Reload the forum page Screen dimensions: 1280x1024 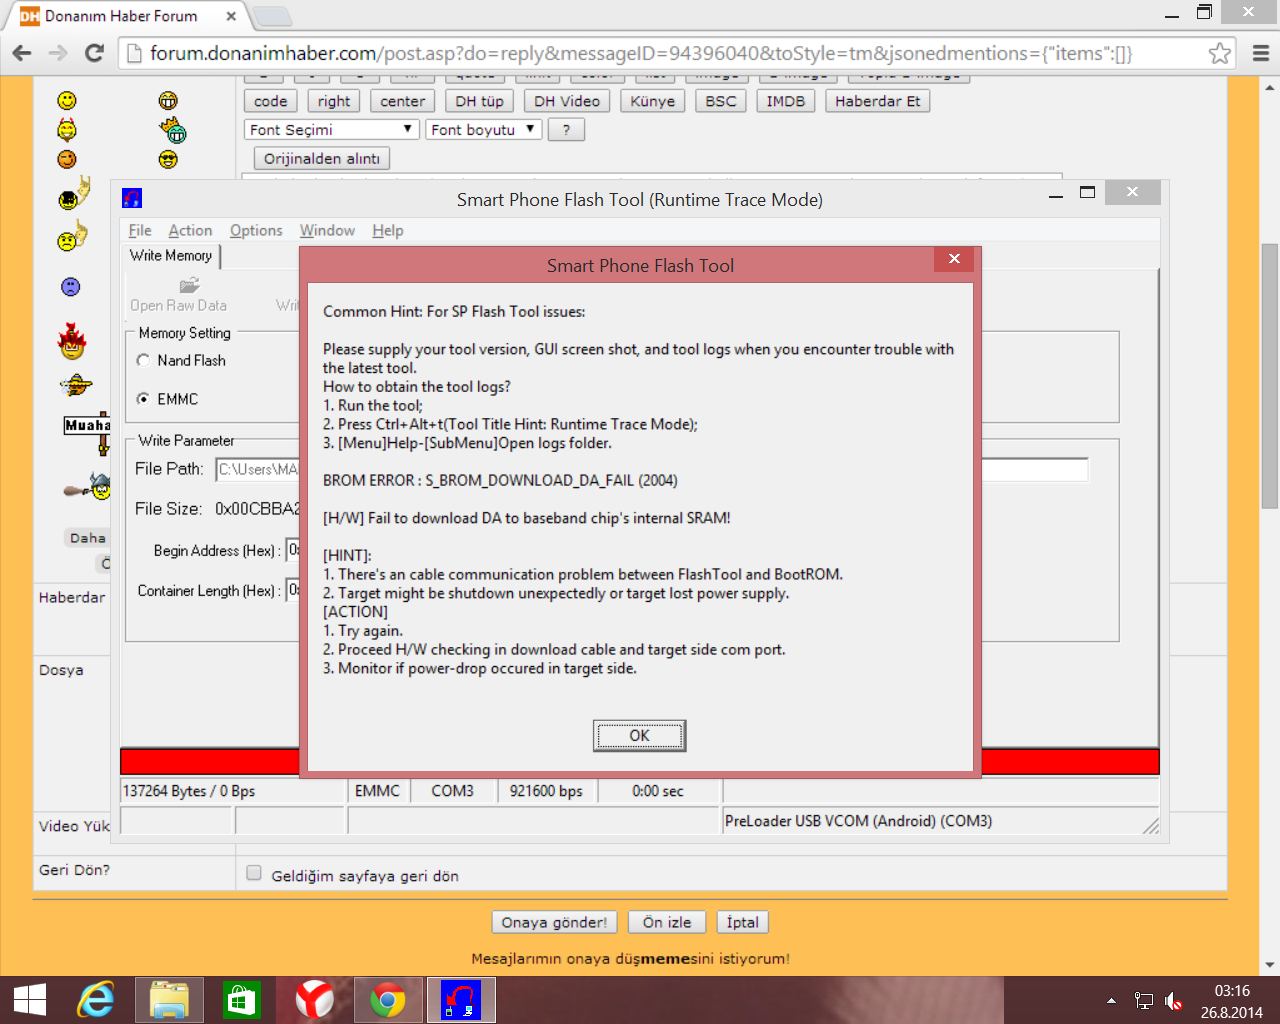pos(95,53)
